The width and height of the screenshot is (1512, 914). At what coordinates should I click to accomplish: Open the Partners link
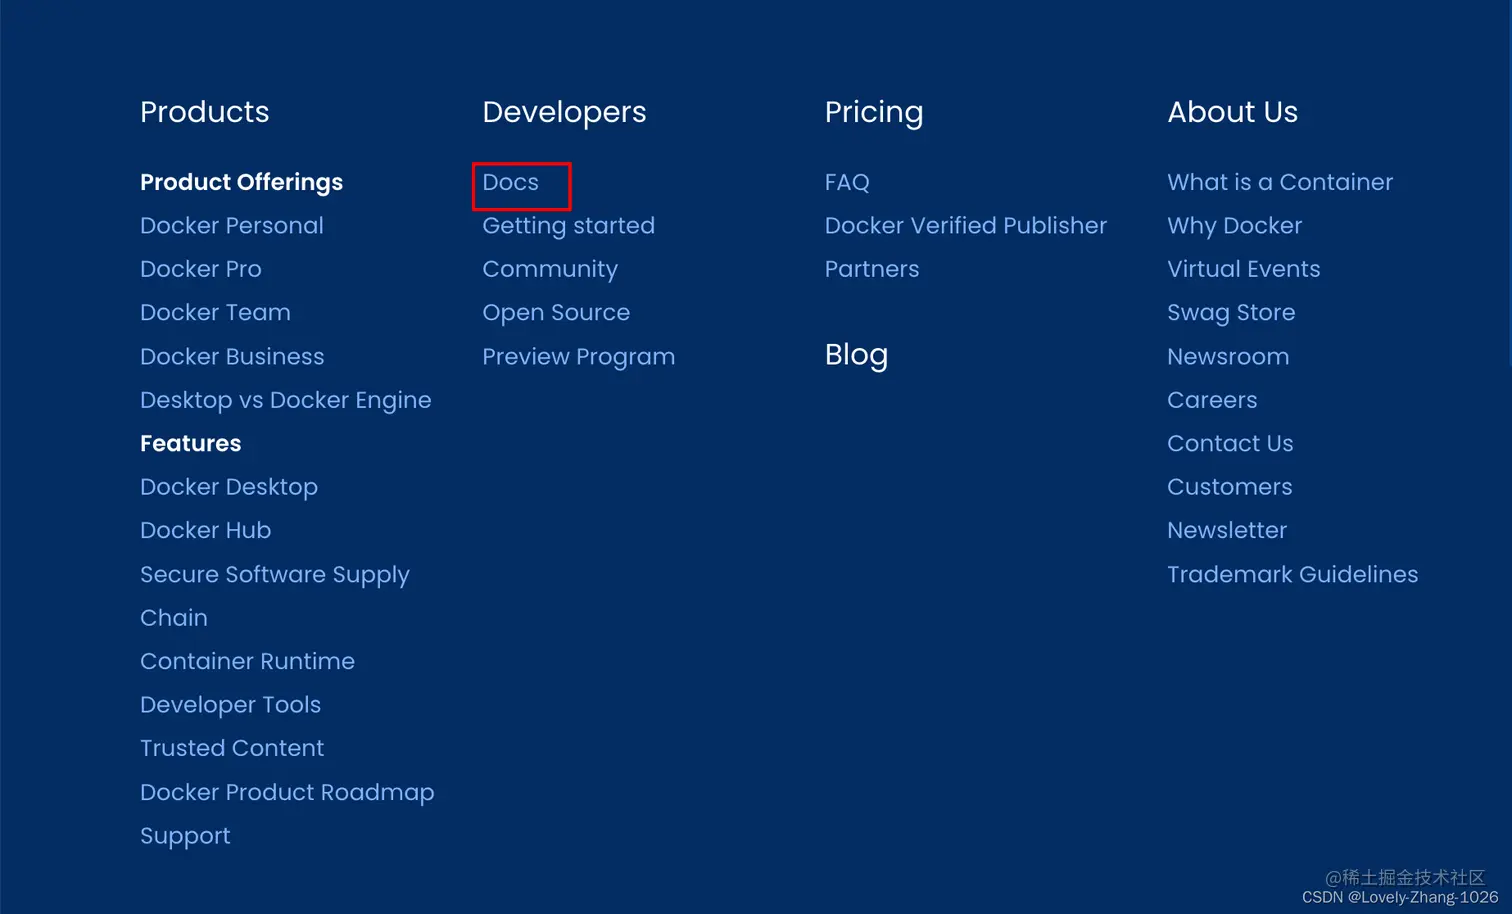(872, 269)
